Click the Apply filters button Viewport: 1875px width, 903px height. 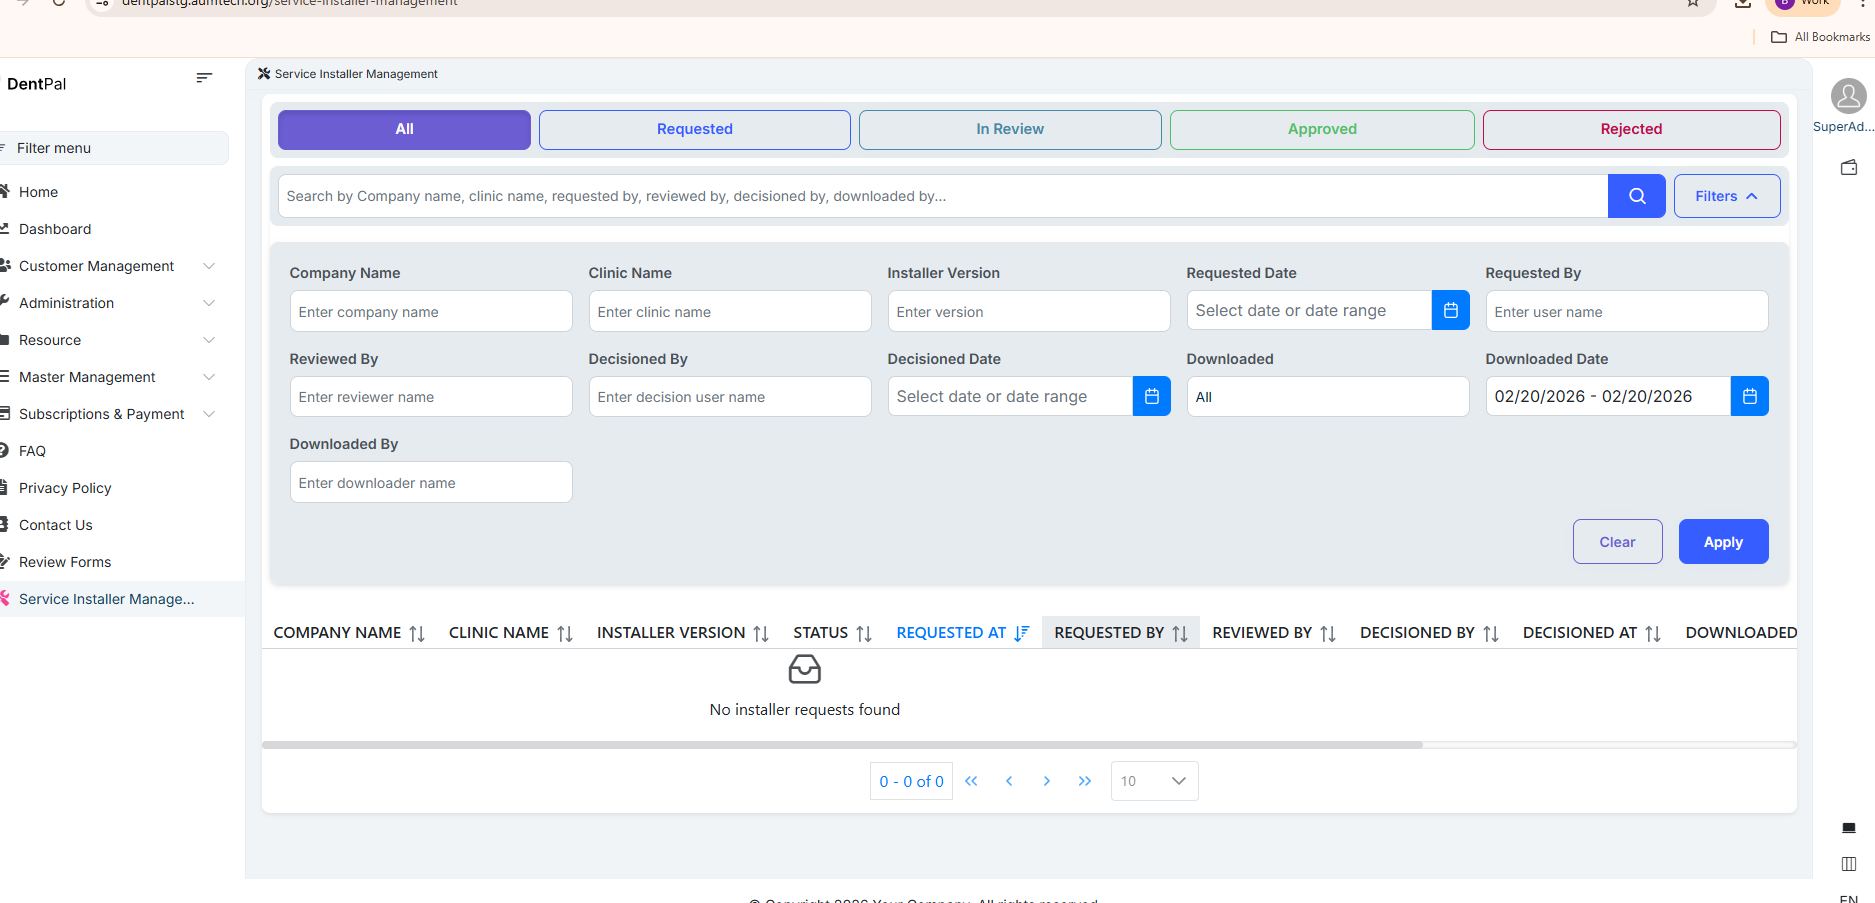click(x=1722, y=542)
